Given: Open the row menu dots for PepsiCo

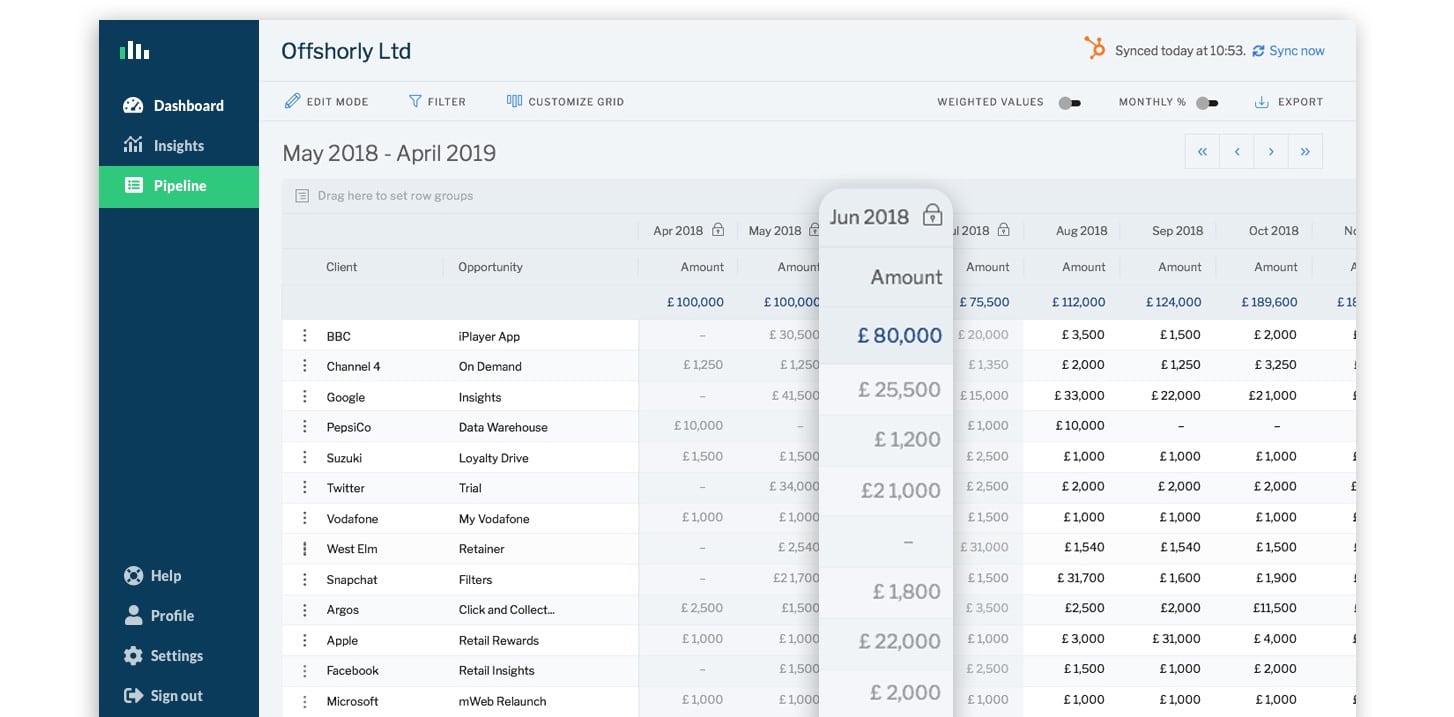Looking at the screenshot, I should tap(305, 427).
